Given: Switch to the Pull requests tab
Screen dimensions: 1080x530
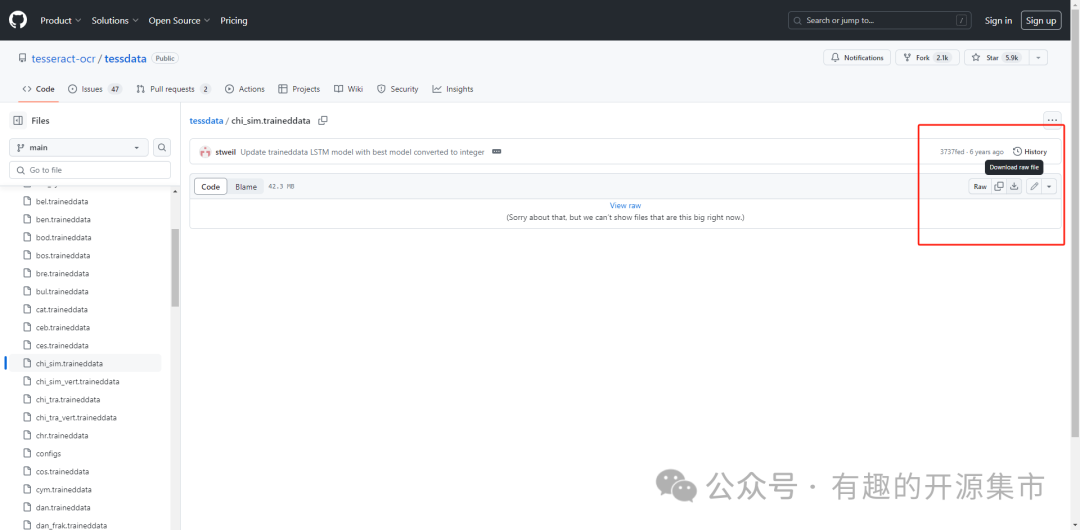Looking at the screenshot, I should [174, 89].
